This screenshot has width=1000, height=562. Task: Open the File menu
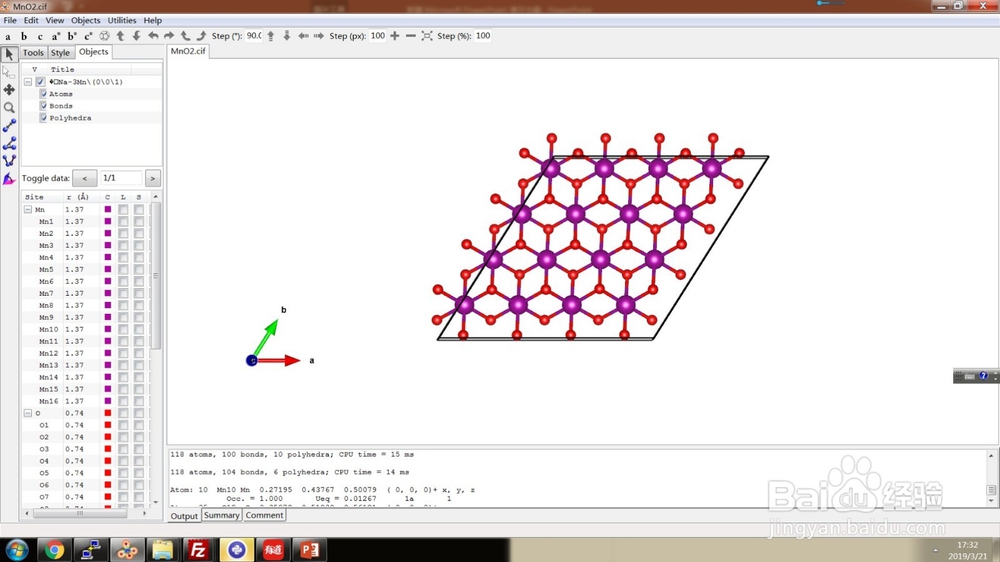click(10, 20)
